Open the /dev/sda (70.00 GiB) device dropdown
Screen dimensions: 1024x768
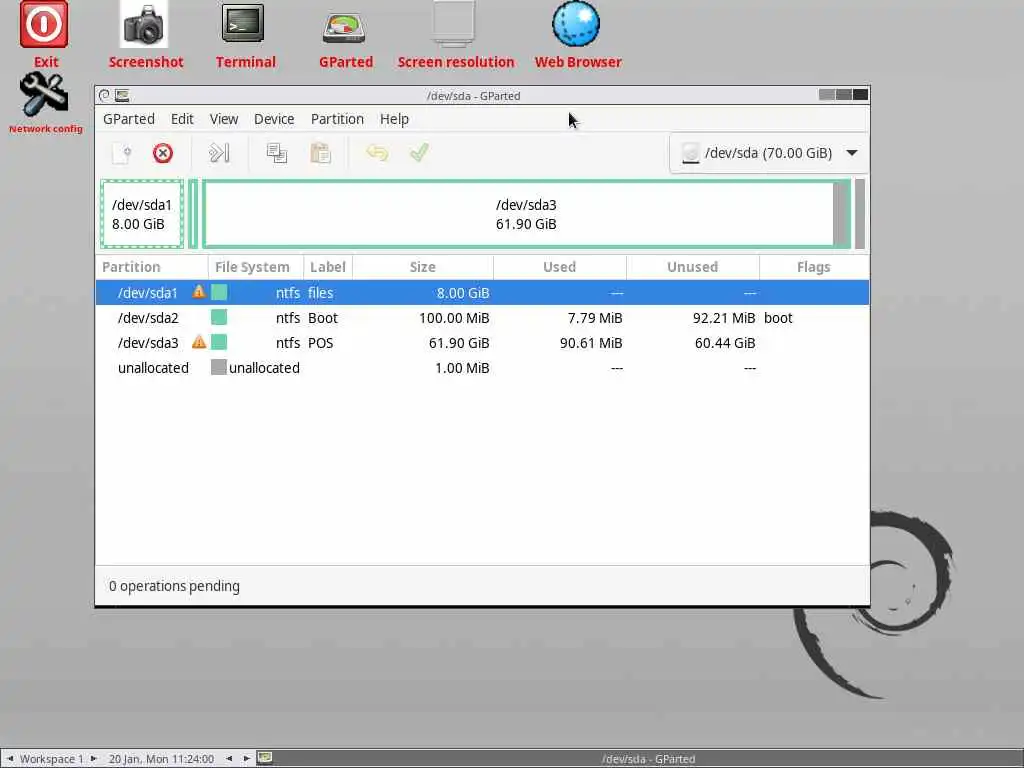coord(769,153)
